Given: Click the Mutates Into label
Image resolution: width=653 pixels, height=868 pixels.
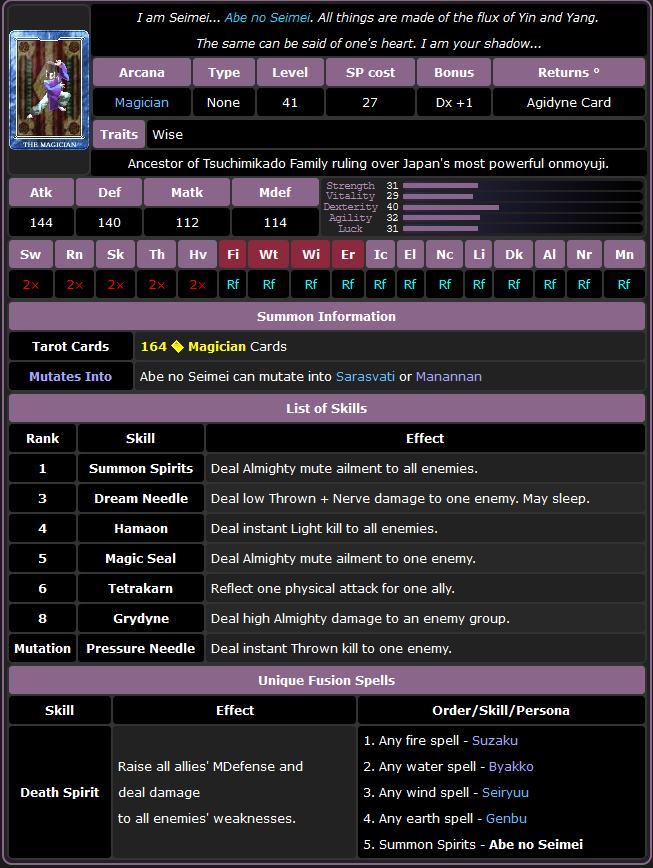Looking at the screenshot, I should coord(70,377).
